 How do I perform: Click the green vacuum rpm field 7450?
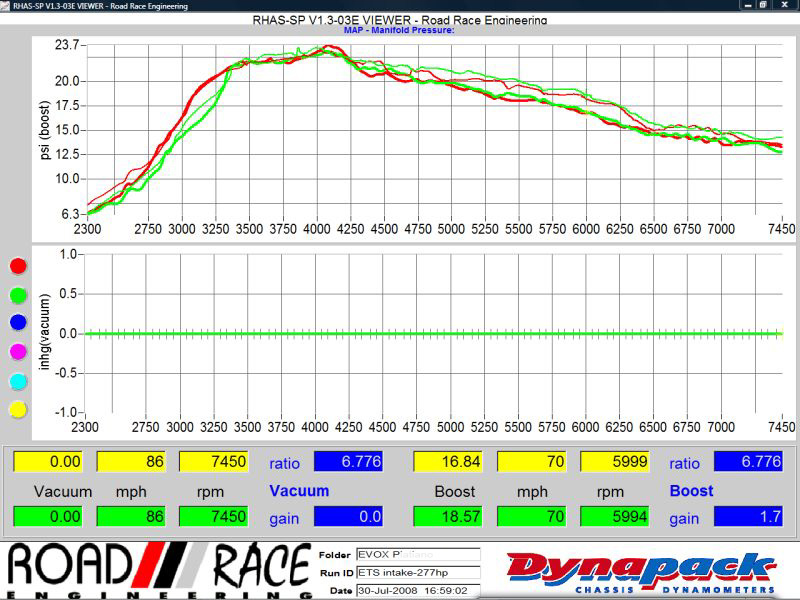[x=213, y=516]
